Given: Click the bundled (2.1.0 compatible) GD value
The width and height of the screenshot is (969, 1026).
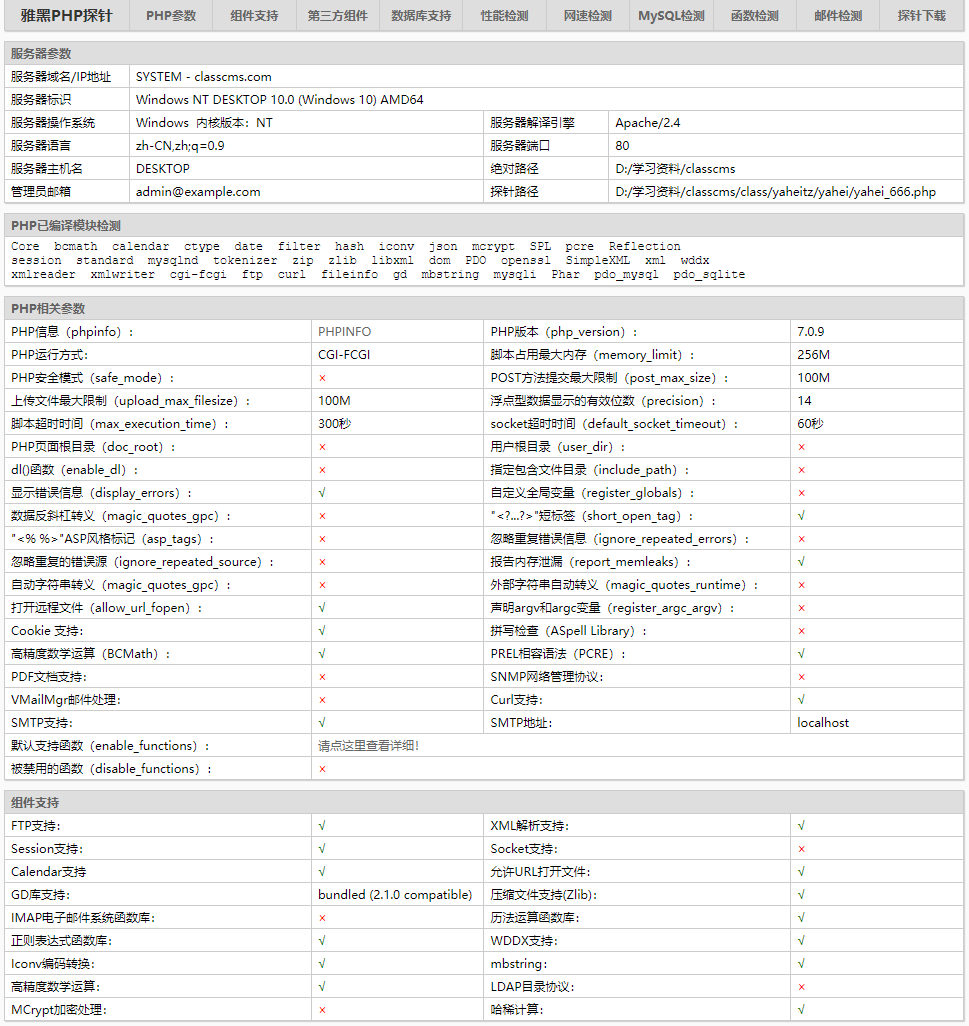Looking at the screenshot, I should tap(395, 894).
